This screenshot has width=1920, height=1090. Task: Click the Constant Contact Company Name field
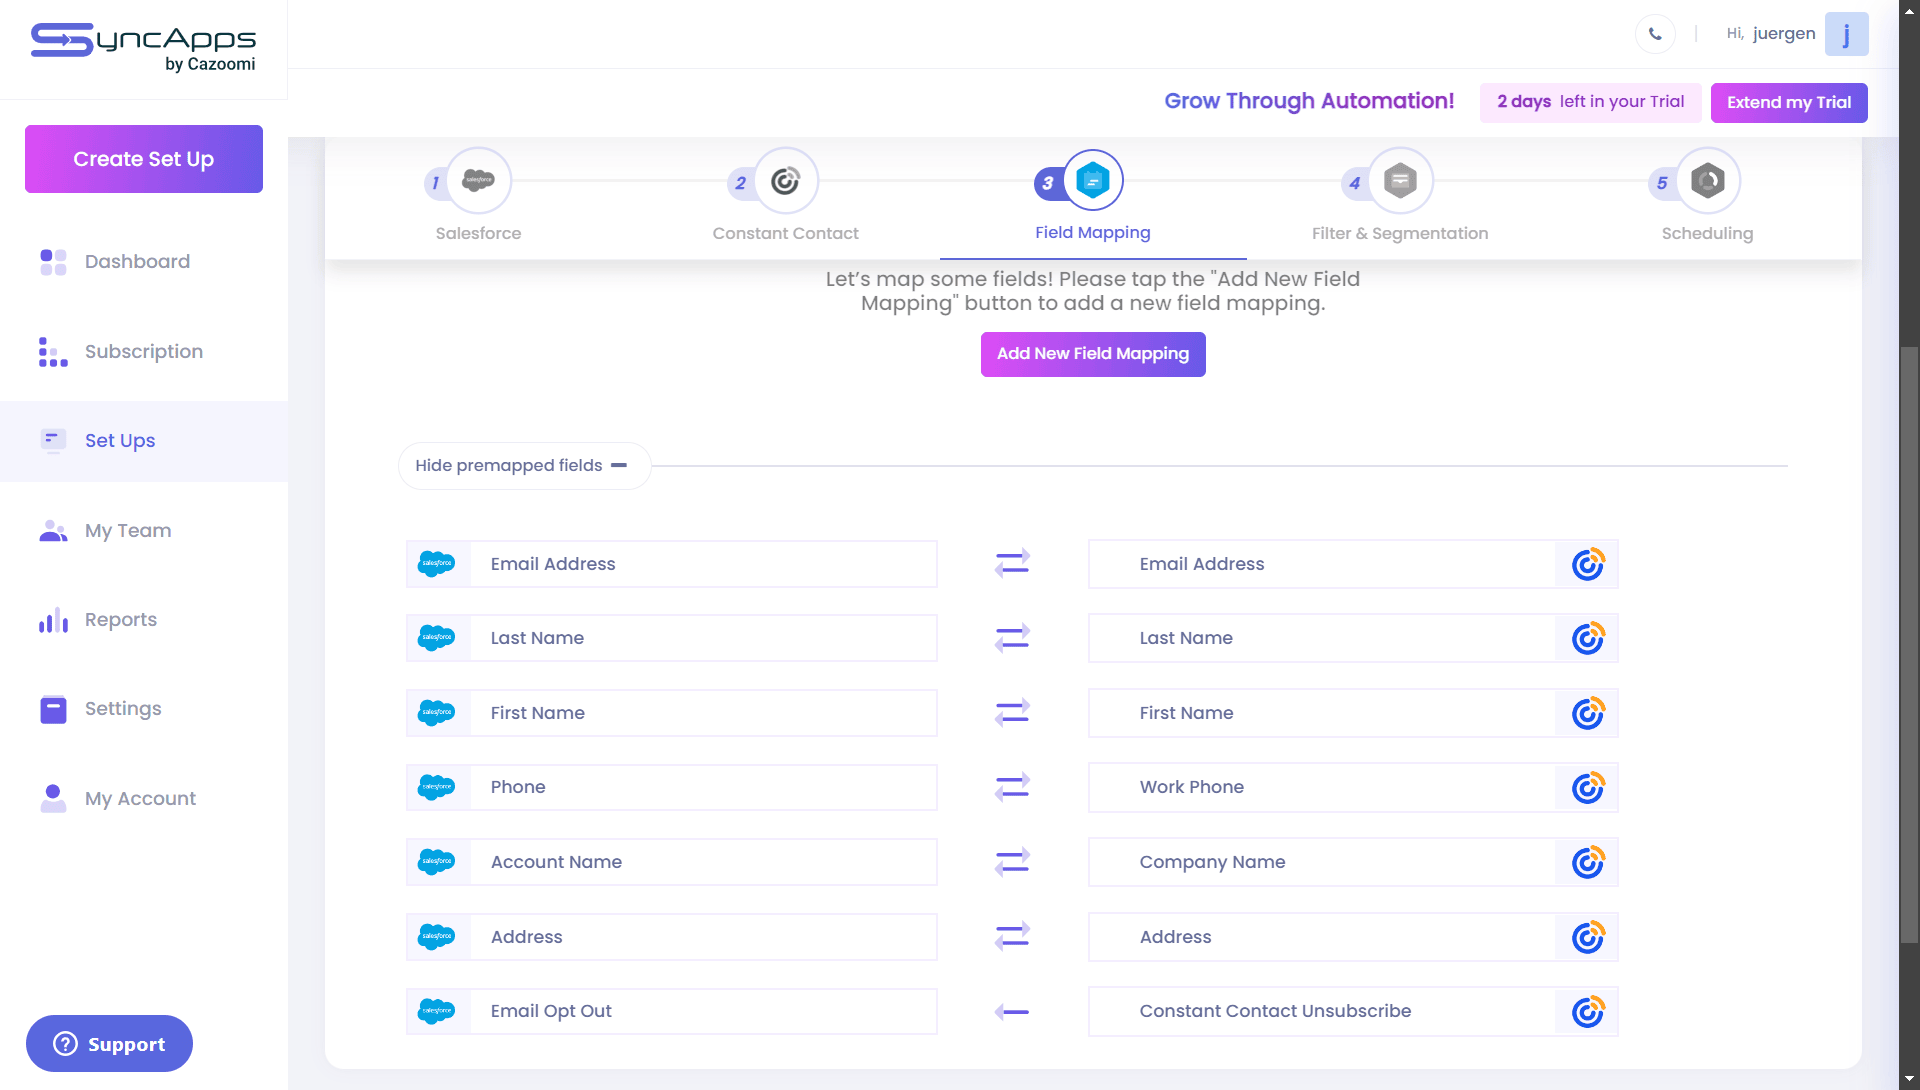(1353, 862)
